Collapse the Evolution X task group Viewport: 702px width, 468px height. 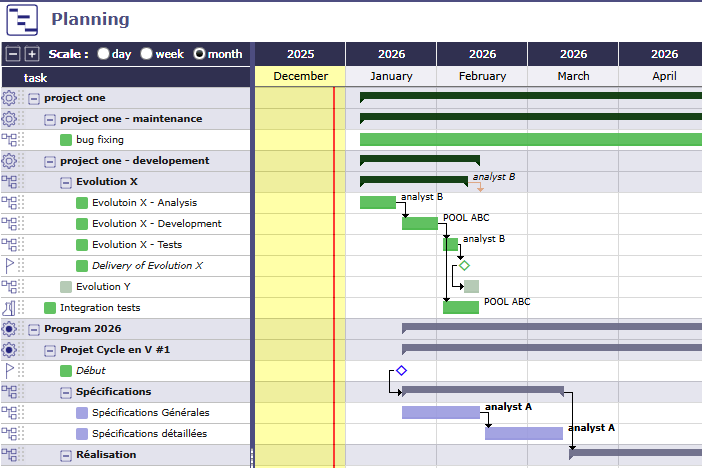(x=66, y=182)
